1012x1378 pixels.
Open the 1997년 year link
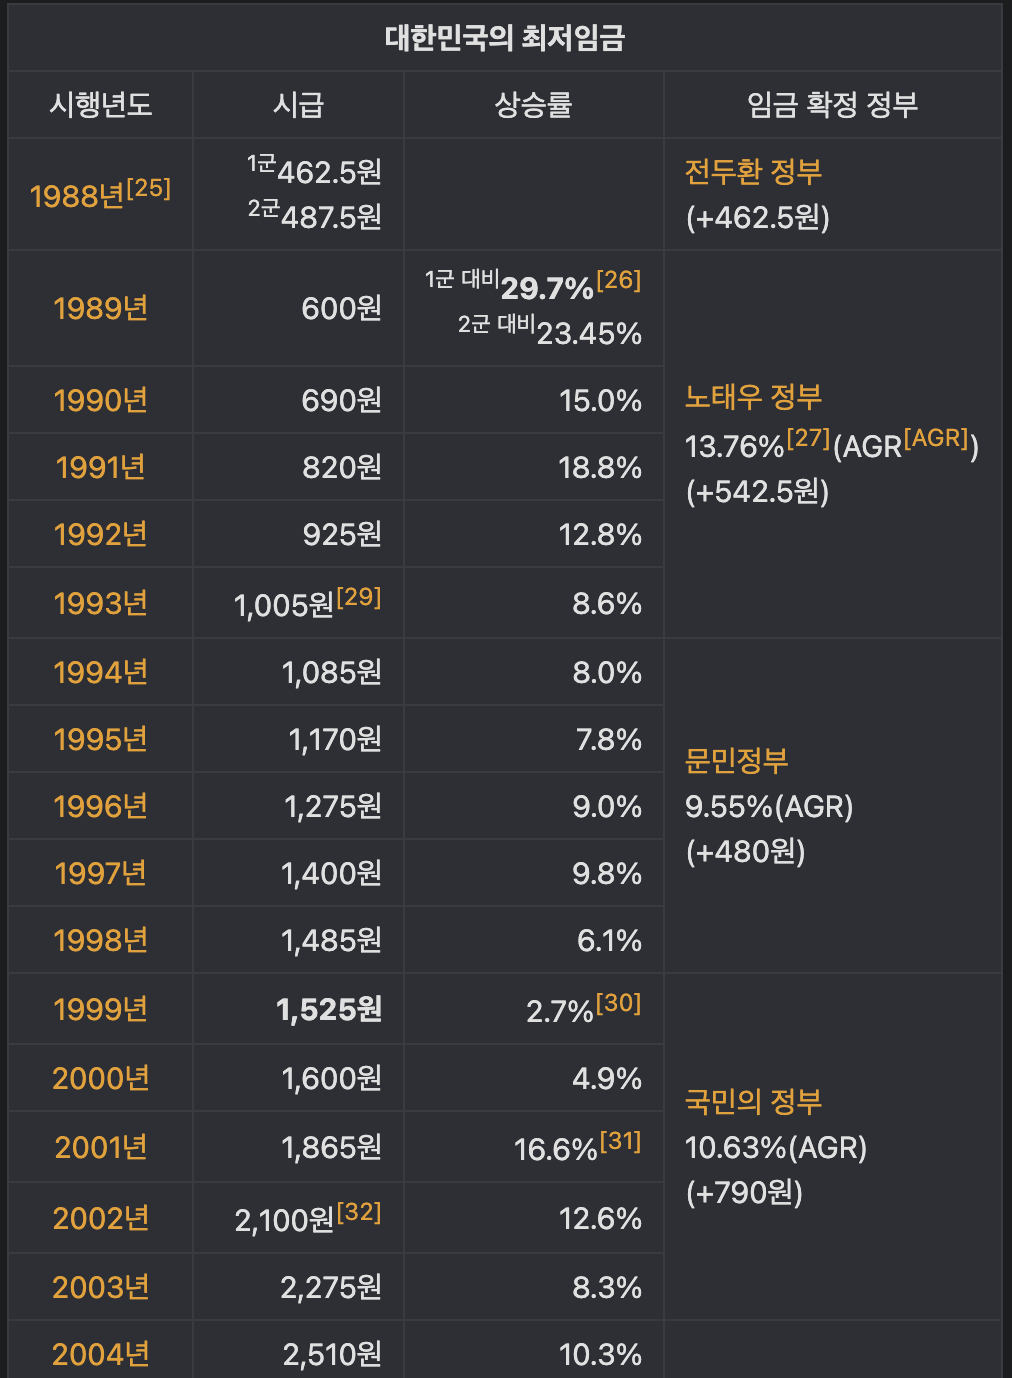[x=101, y=873]
